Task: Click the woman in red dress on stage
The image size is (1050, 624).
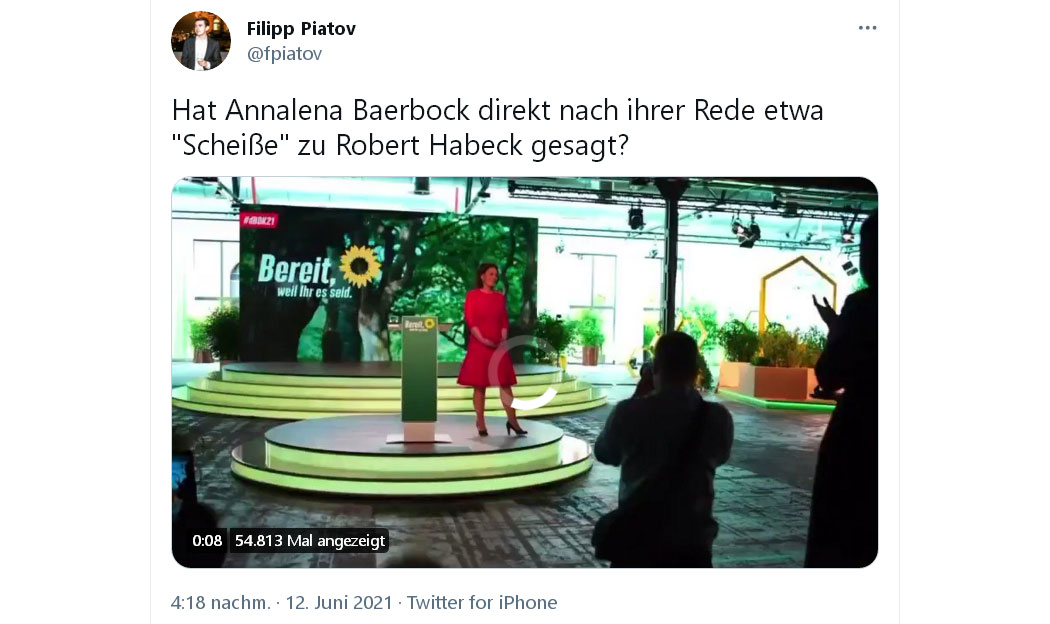Action: (x=488, y=348)
